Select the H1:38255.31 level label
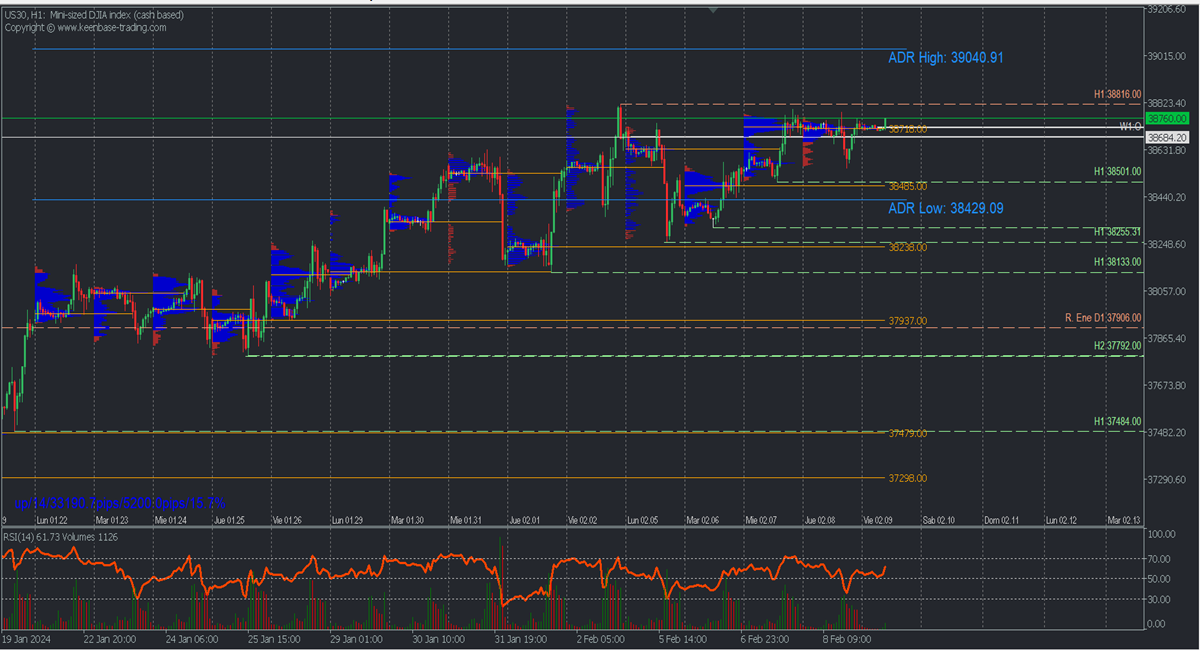This screenshot has height=650, width=1200. pyautogui.click(x=1117, y=232)
